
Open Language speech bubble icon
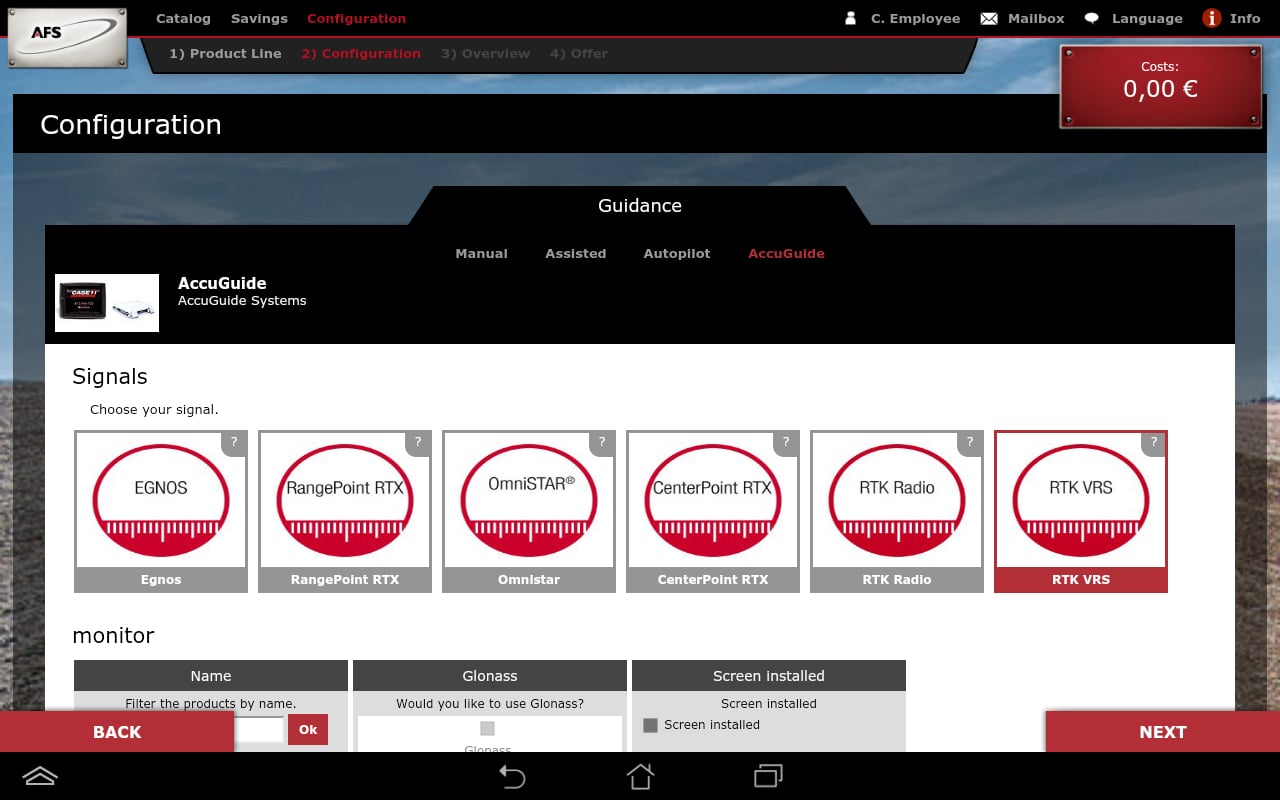1092,18
